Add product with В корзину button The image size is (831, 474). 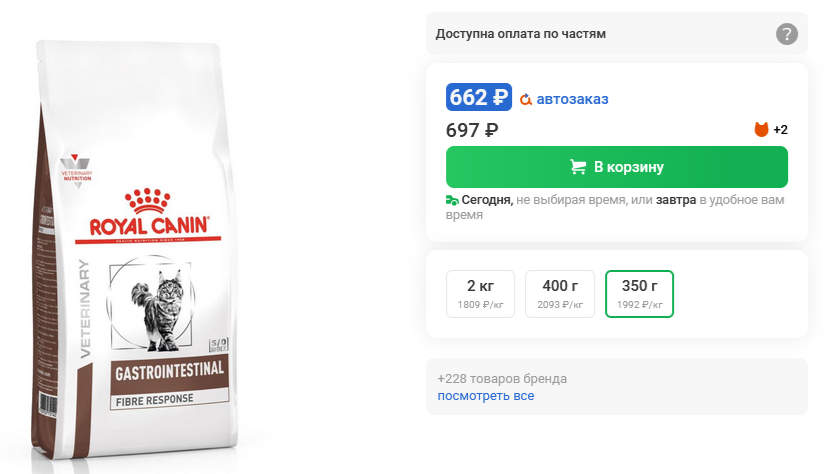tap(616, 167)
